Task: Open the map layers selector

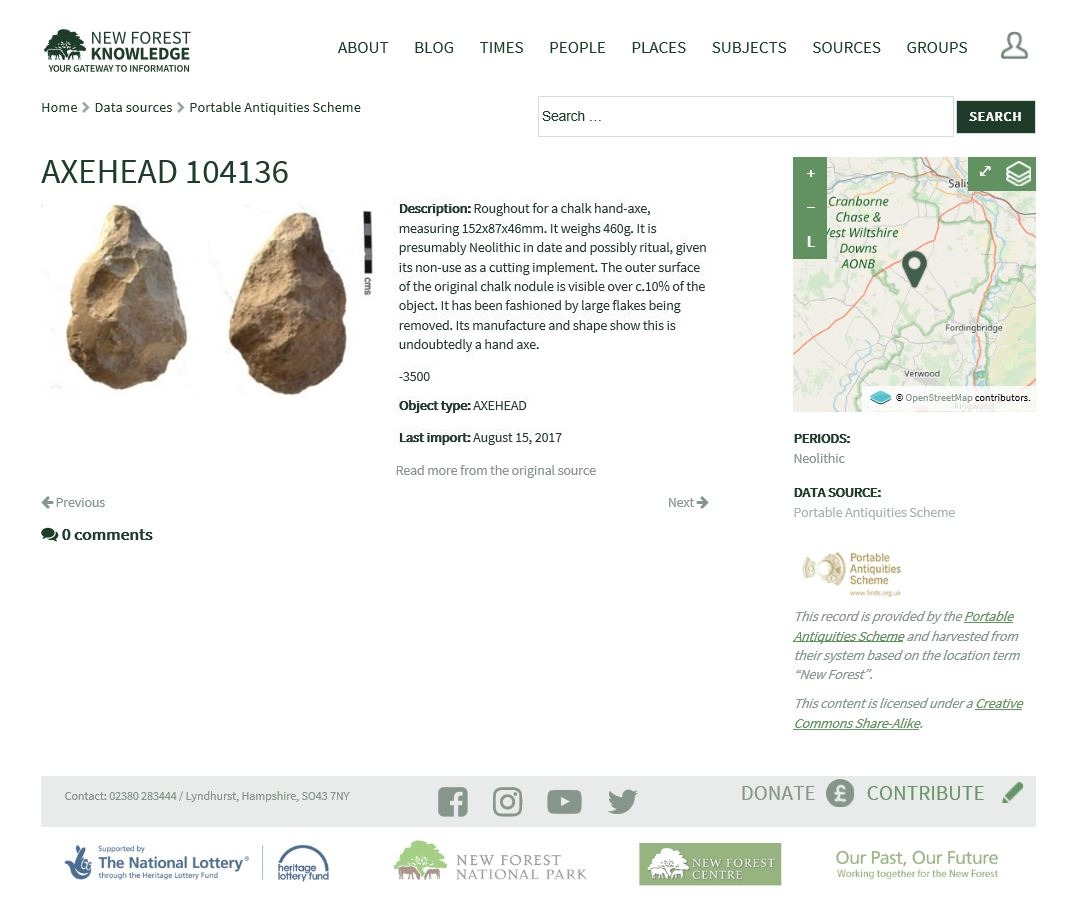Action: click(1018, 173)
